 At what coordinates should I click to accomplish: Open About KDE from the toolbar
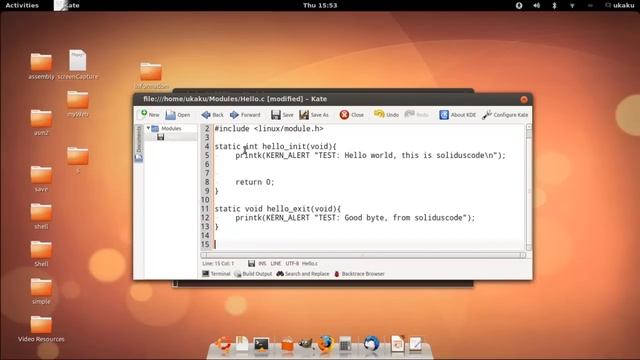pos(458,115)
